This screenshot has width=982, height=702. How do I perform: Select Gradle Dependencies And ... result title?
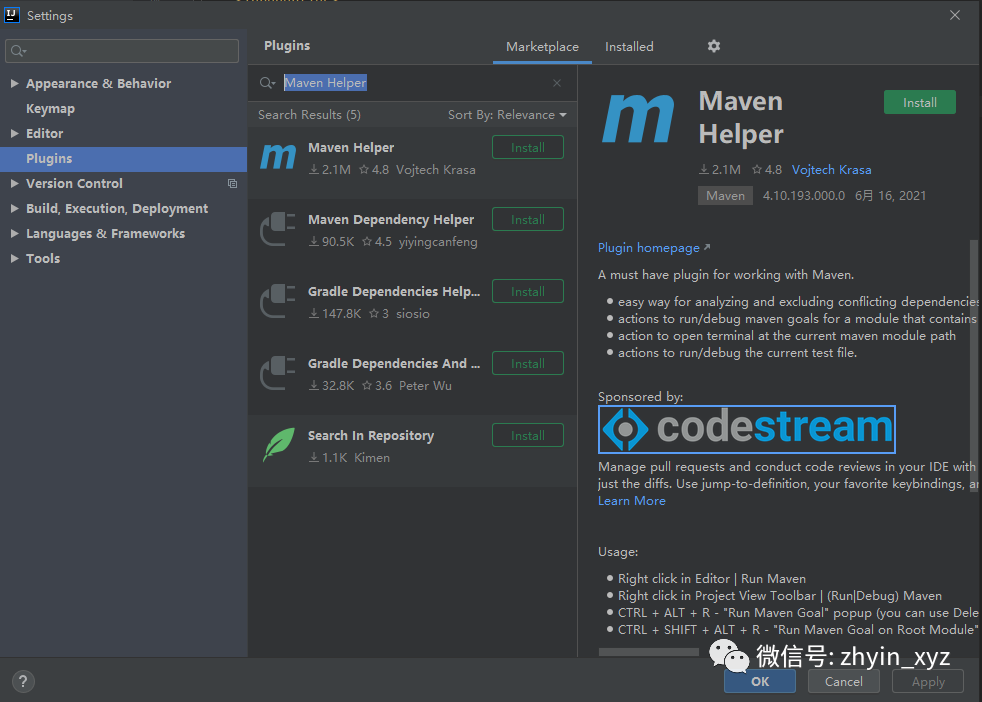click(x=394, y=364)
